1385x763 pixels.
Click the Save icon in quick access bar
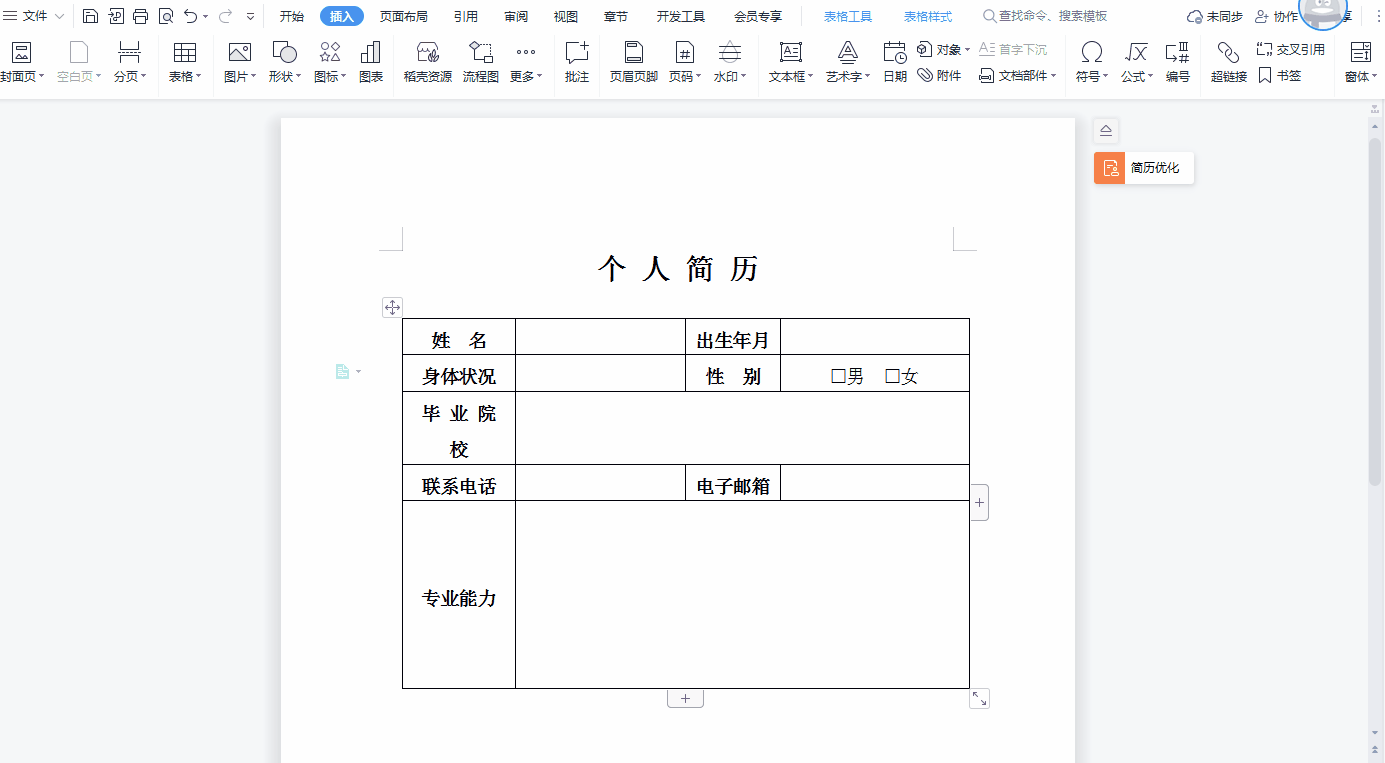[x=90, y=16]
